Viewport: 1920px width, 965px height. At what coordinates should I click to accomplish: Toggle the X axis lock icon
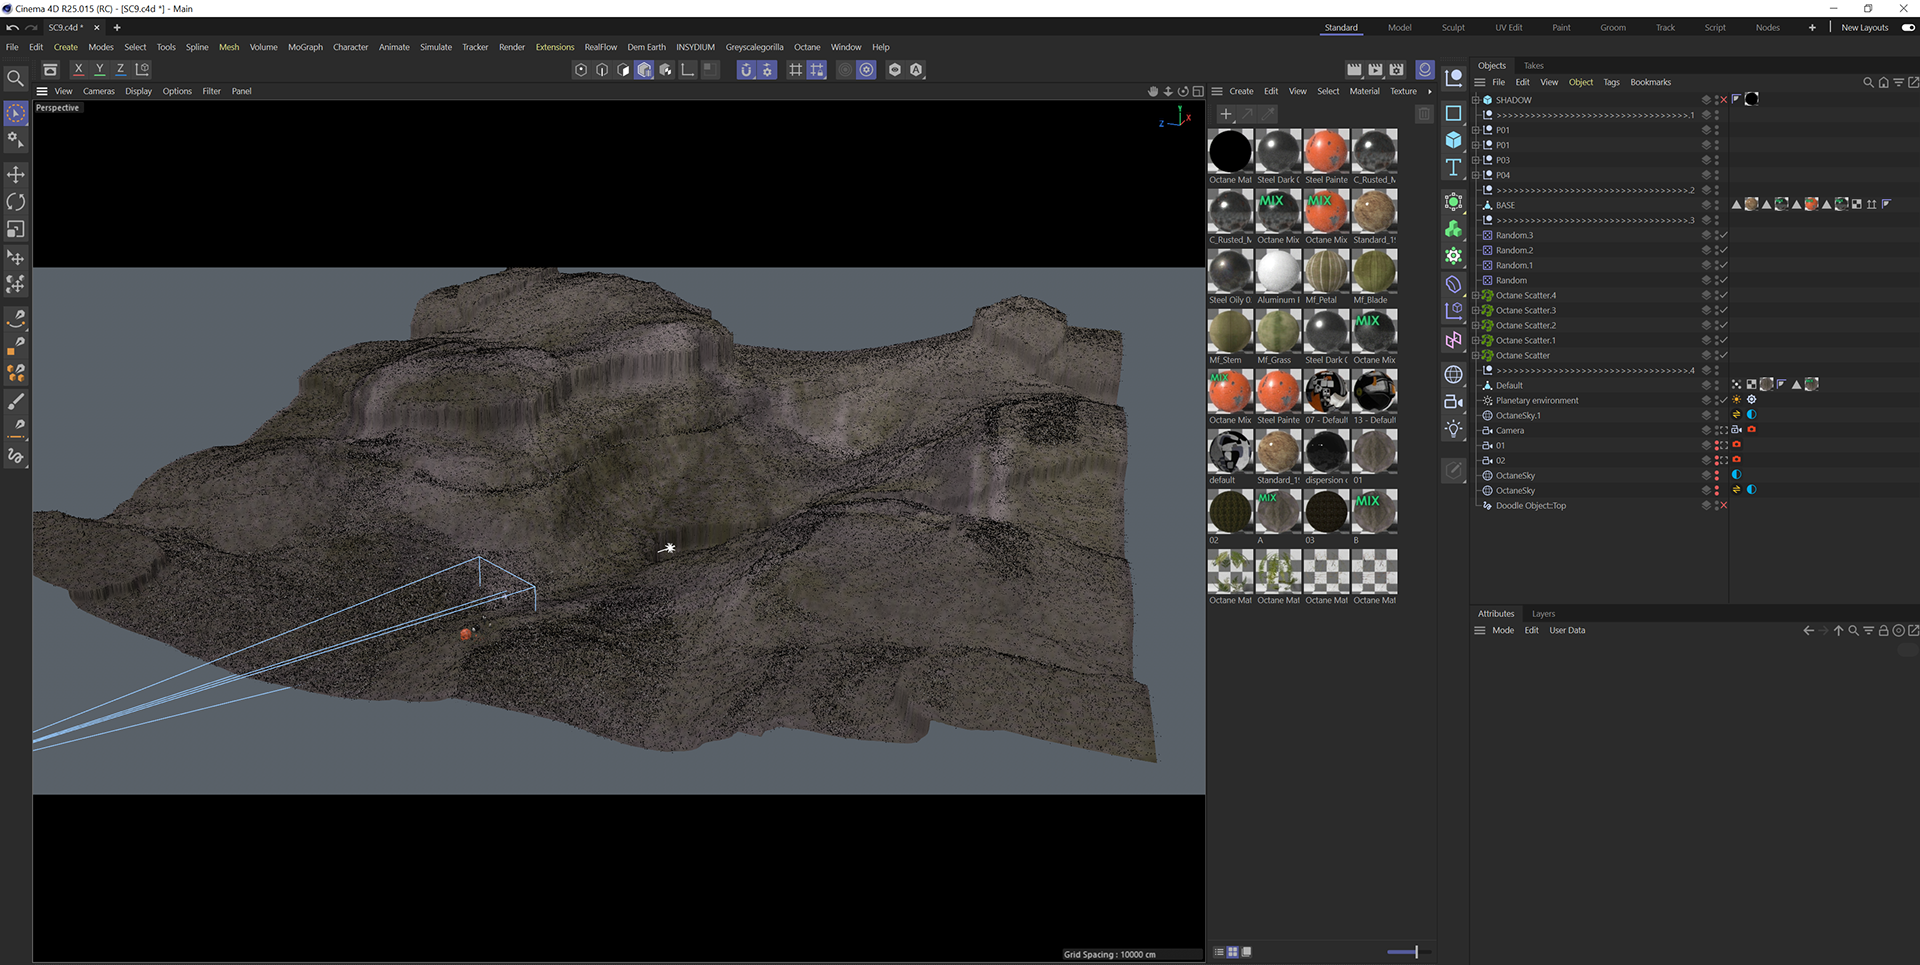click(78, 69)
